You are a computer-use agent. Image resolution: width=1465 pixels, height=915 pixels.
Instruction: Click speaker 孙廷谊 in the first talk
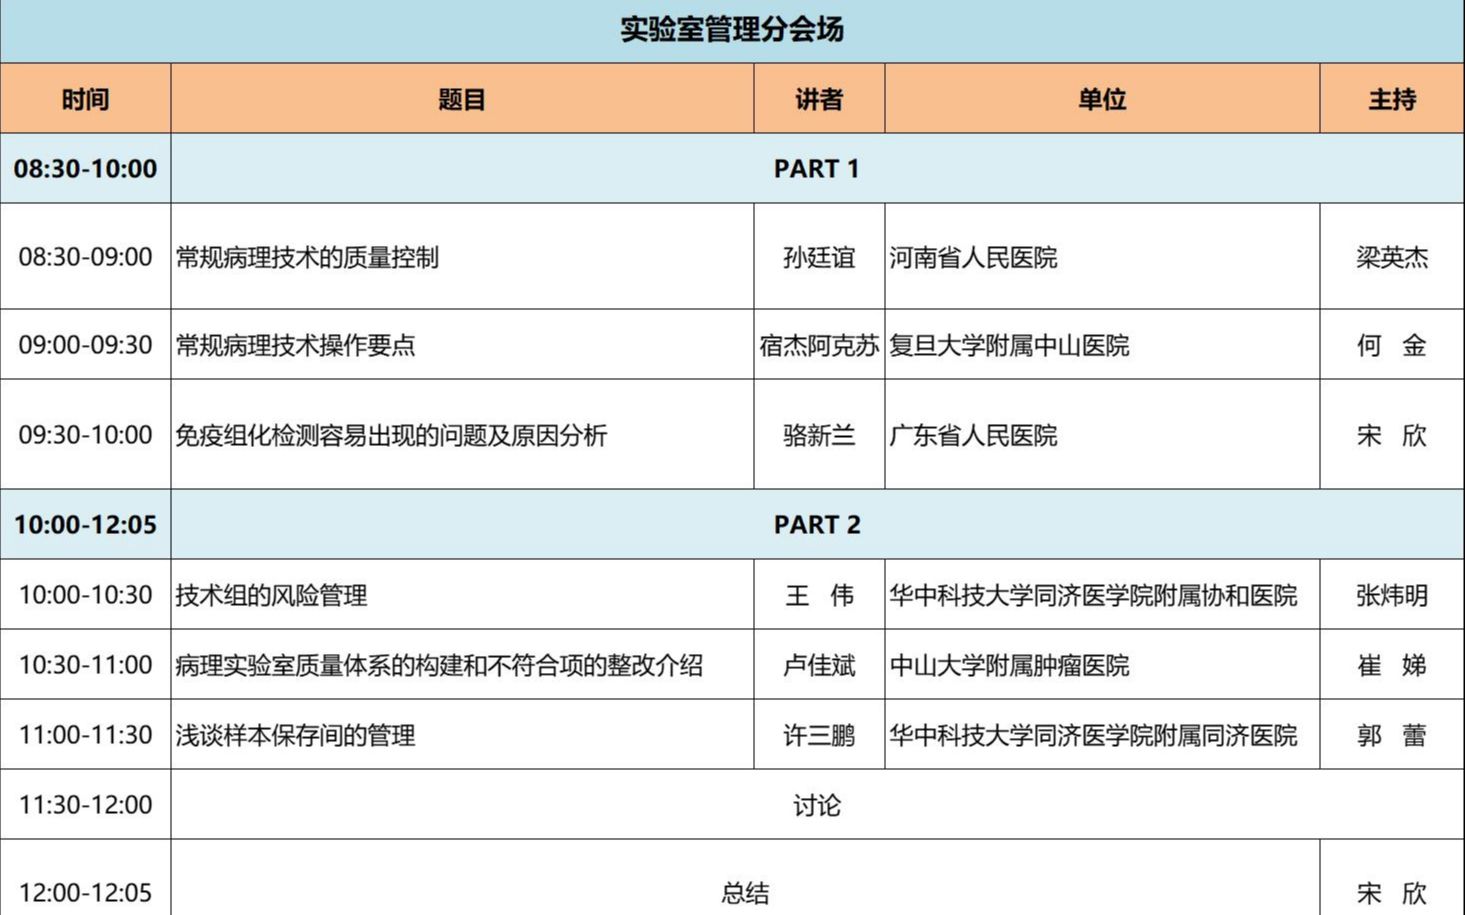click(x=816, y=258)
